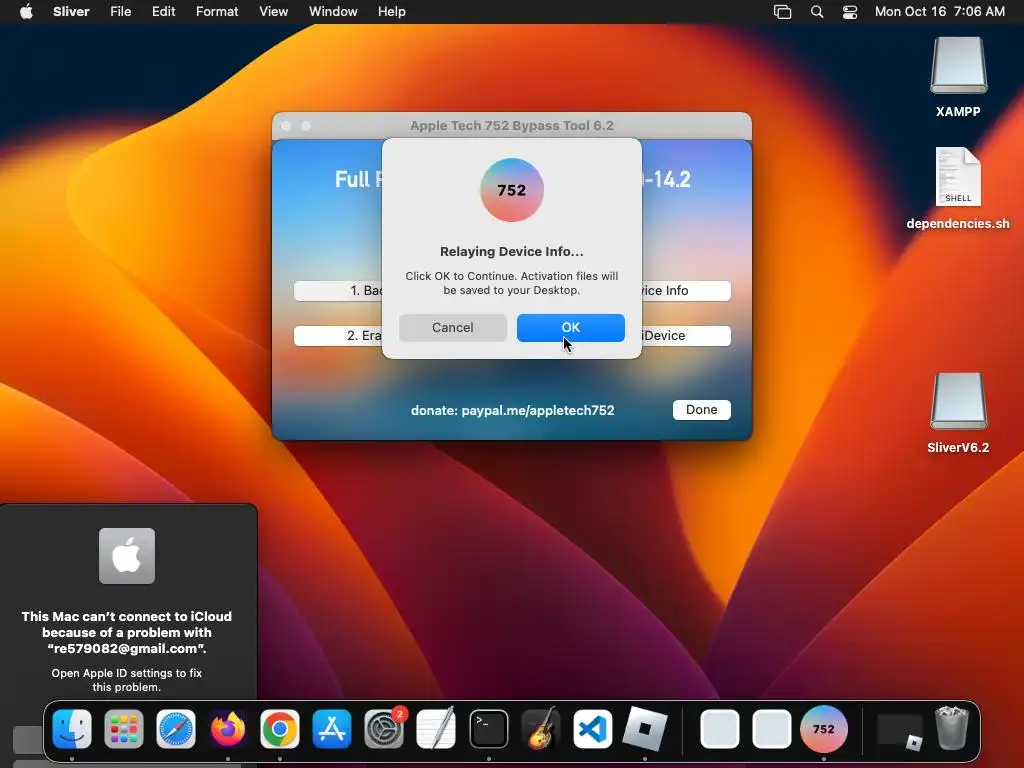Launch Safari from the Dock
The width and height of the screenshot is (1024, 768).
tap(176, 728)
